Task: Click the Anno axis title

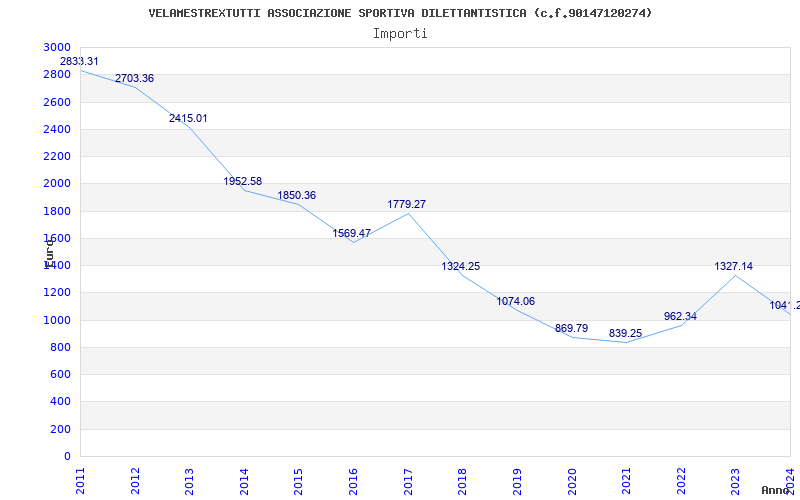Action: click(x=774, y=490)
